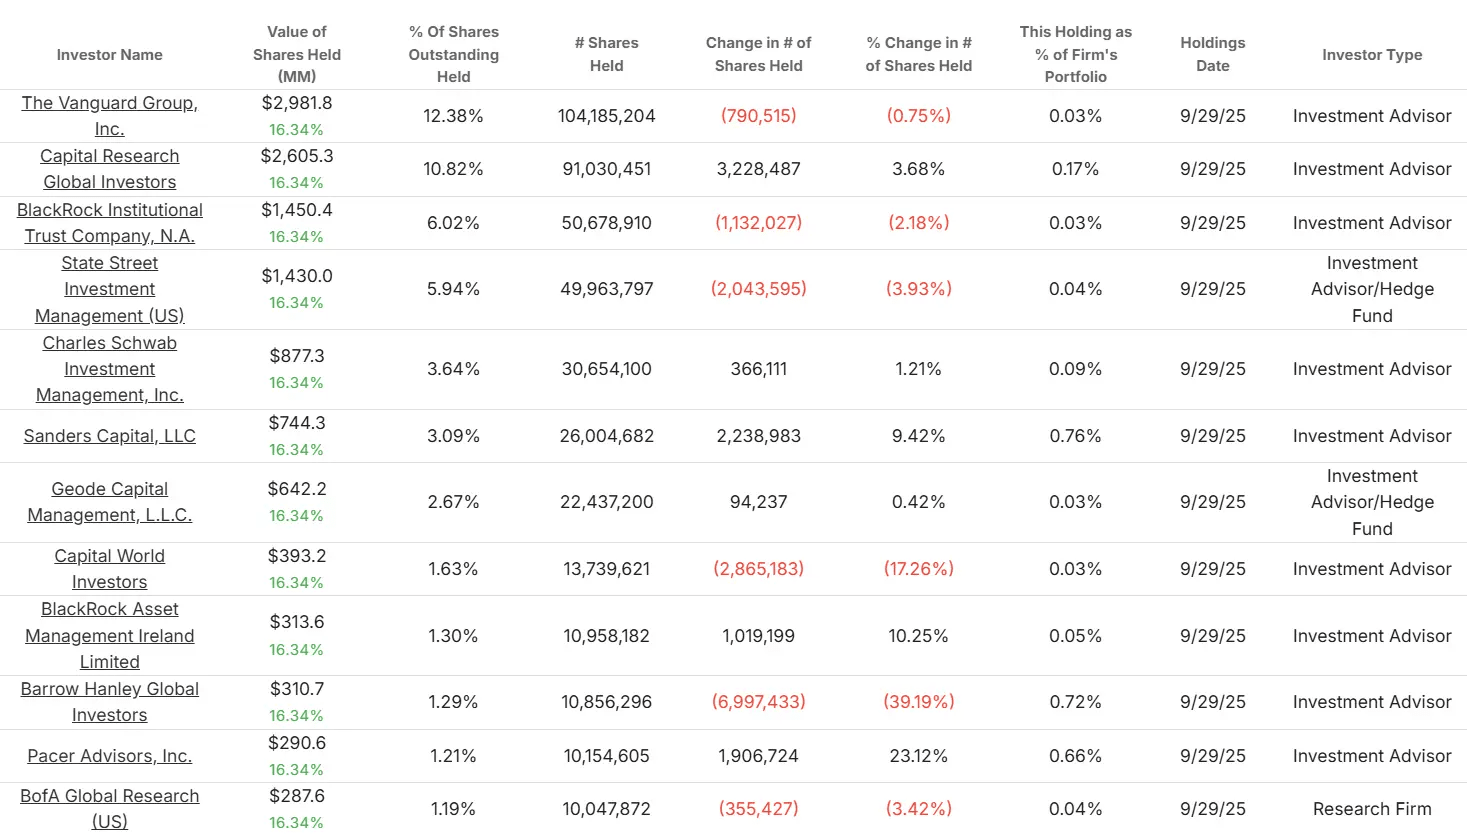Click BlackRock Institutional Trust Company, N.A. link

[110, 223]
